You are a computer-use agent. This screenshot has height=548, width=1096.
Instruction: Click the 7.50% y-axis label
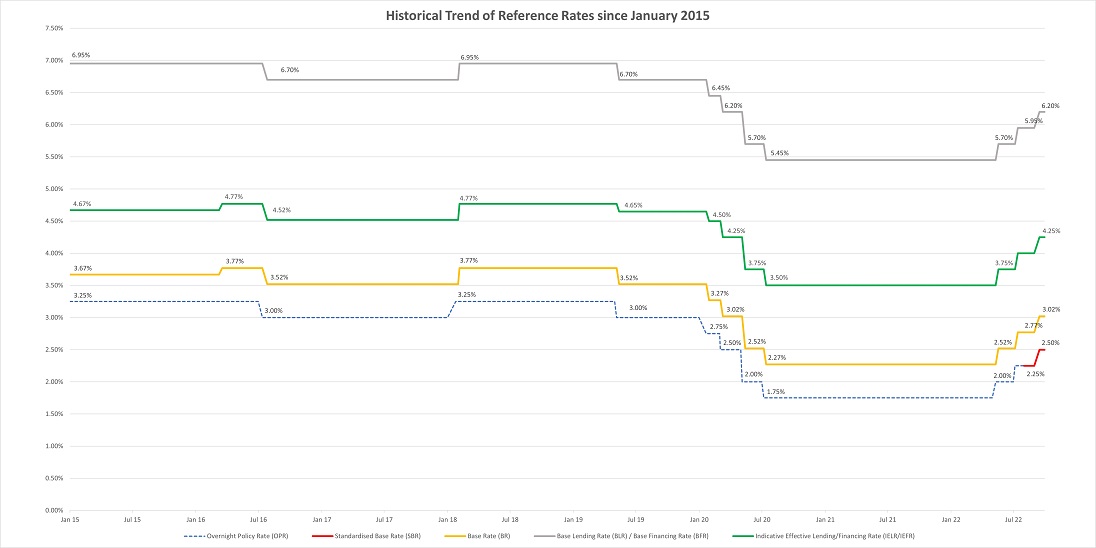[x=55, y=28]
